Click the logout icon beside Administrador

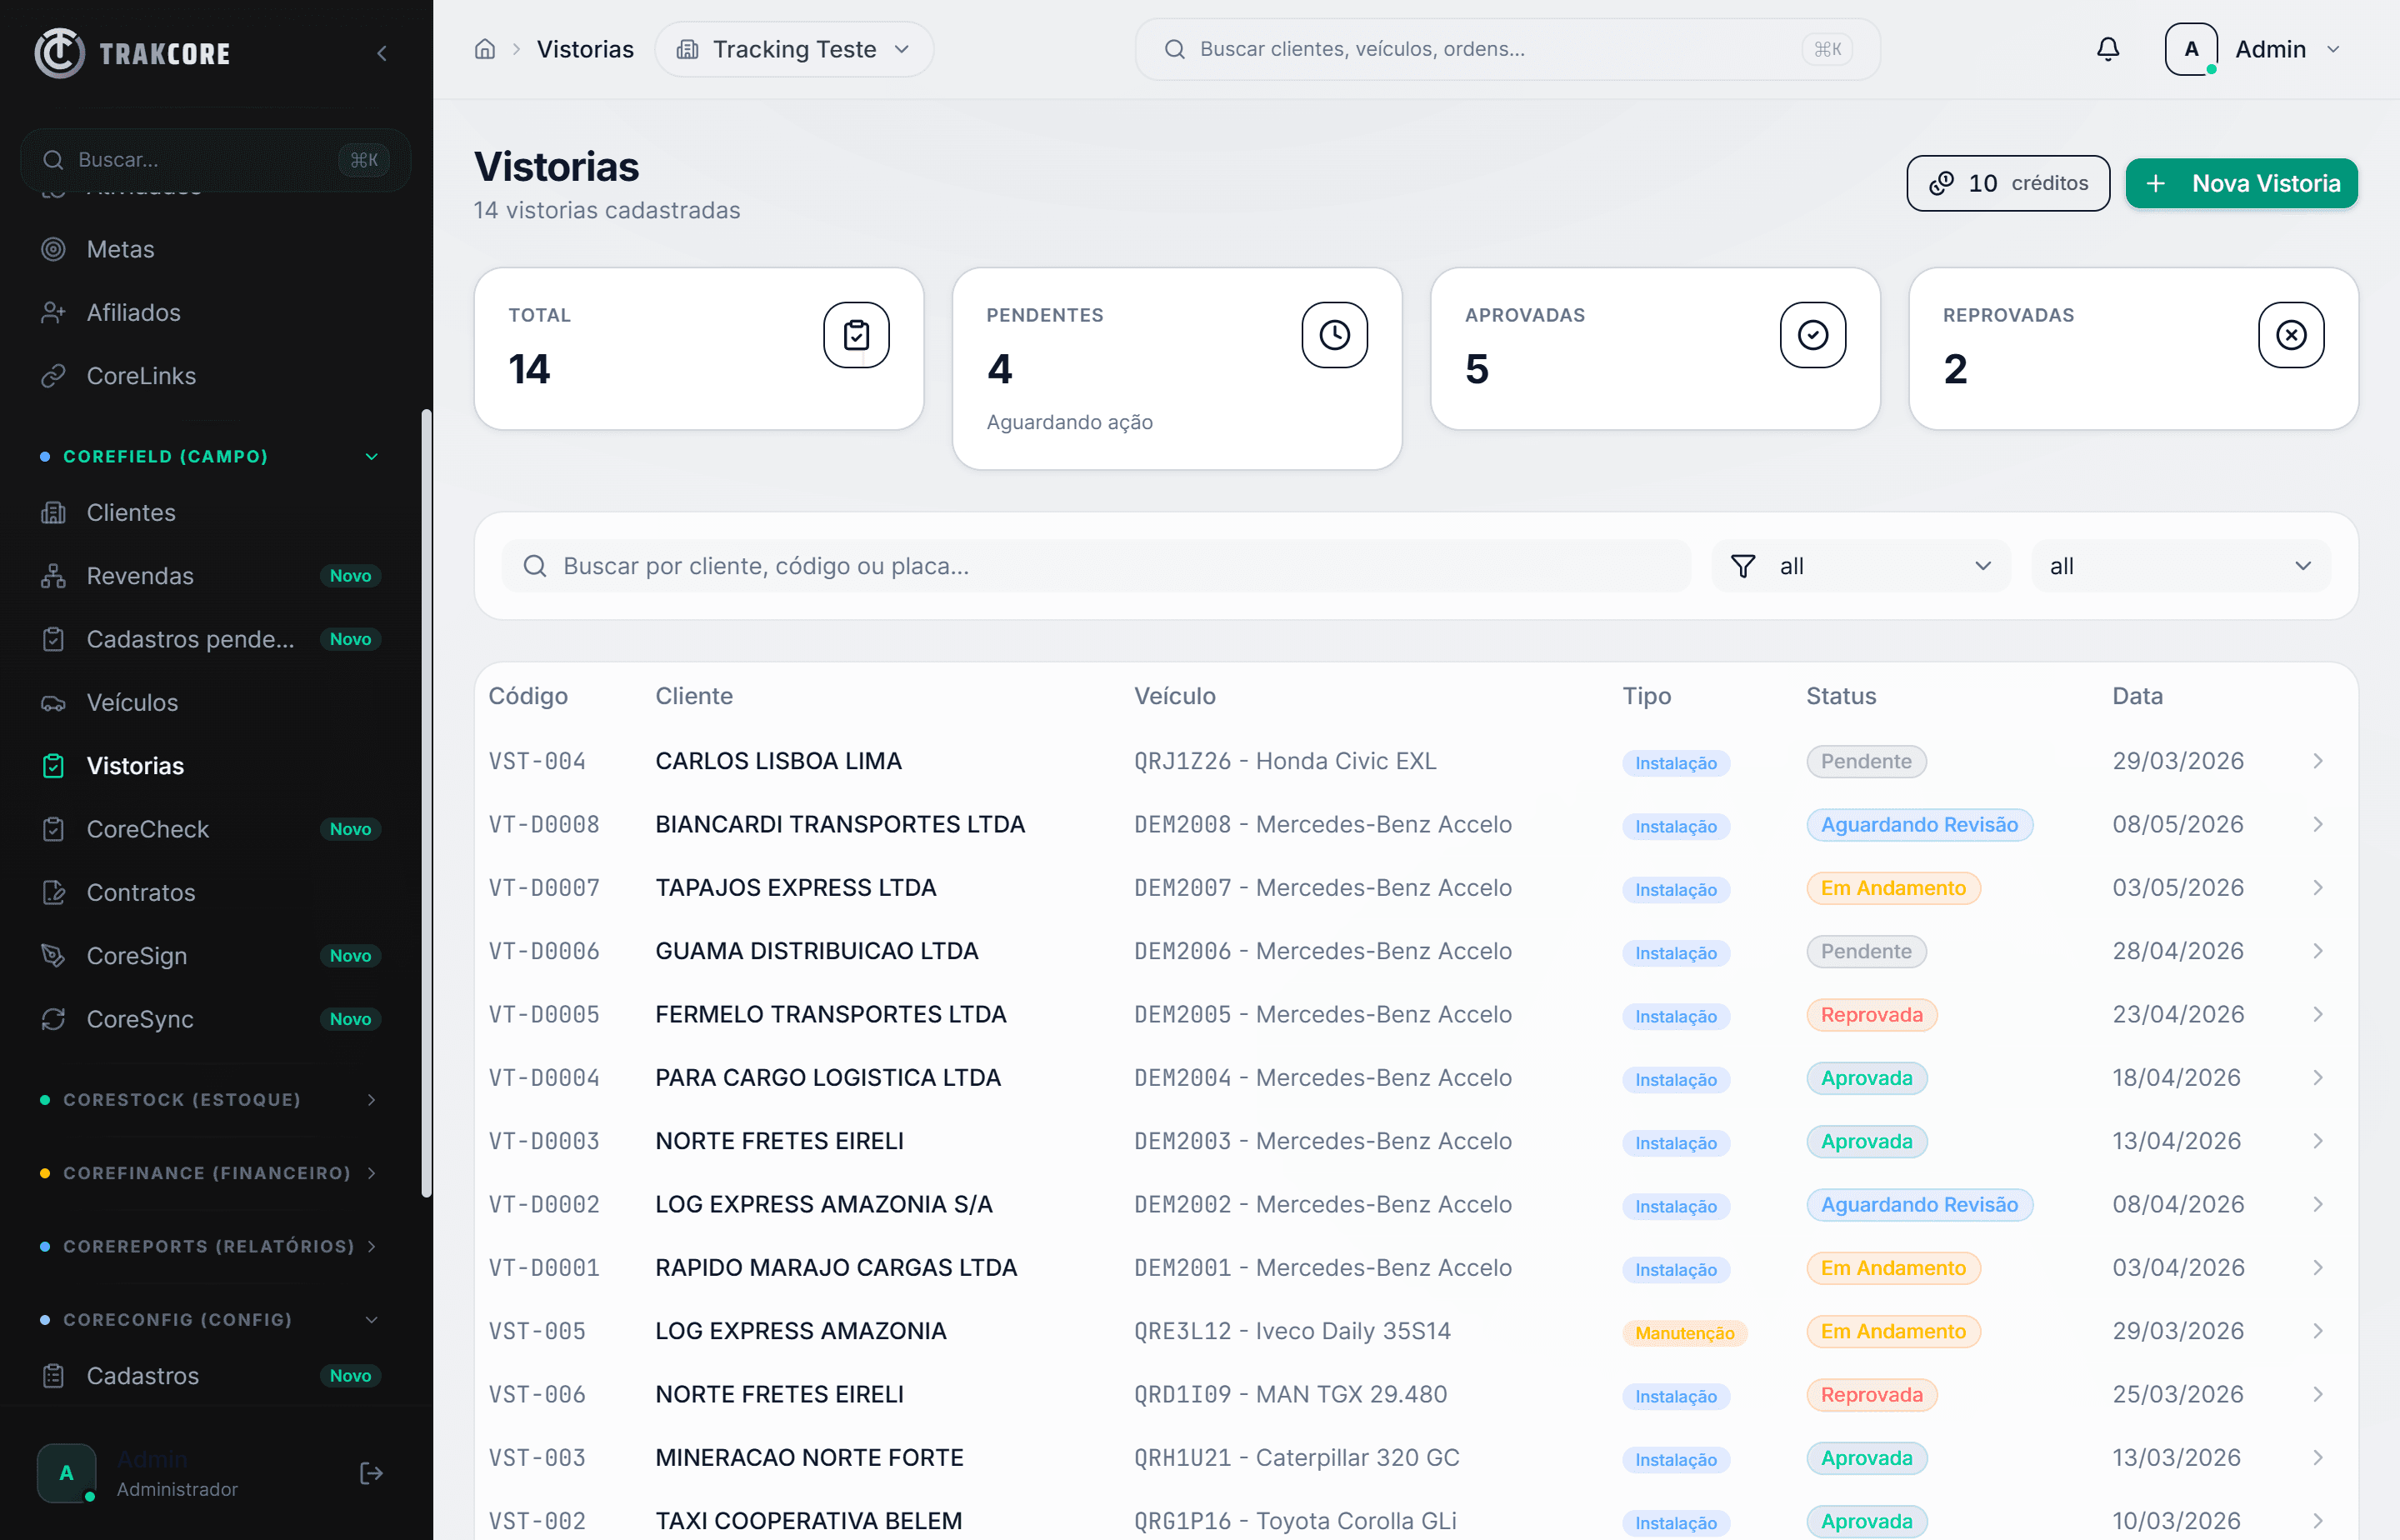click(371, 1473)
